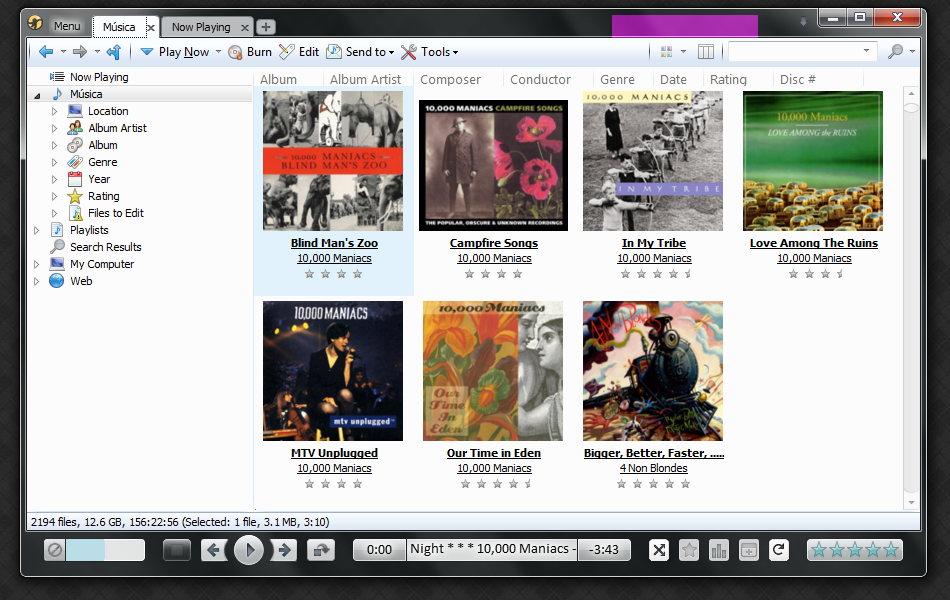This screenshot has width=950, height=600.
Task: Click the search magnifier icon
Action: (895, 52)
